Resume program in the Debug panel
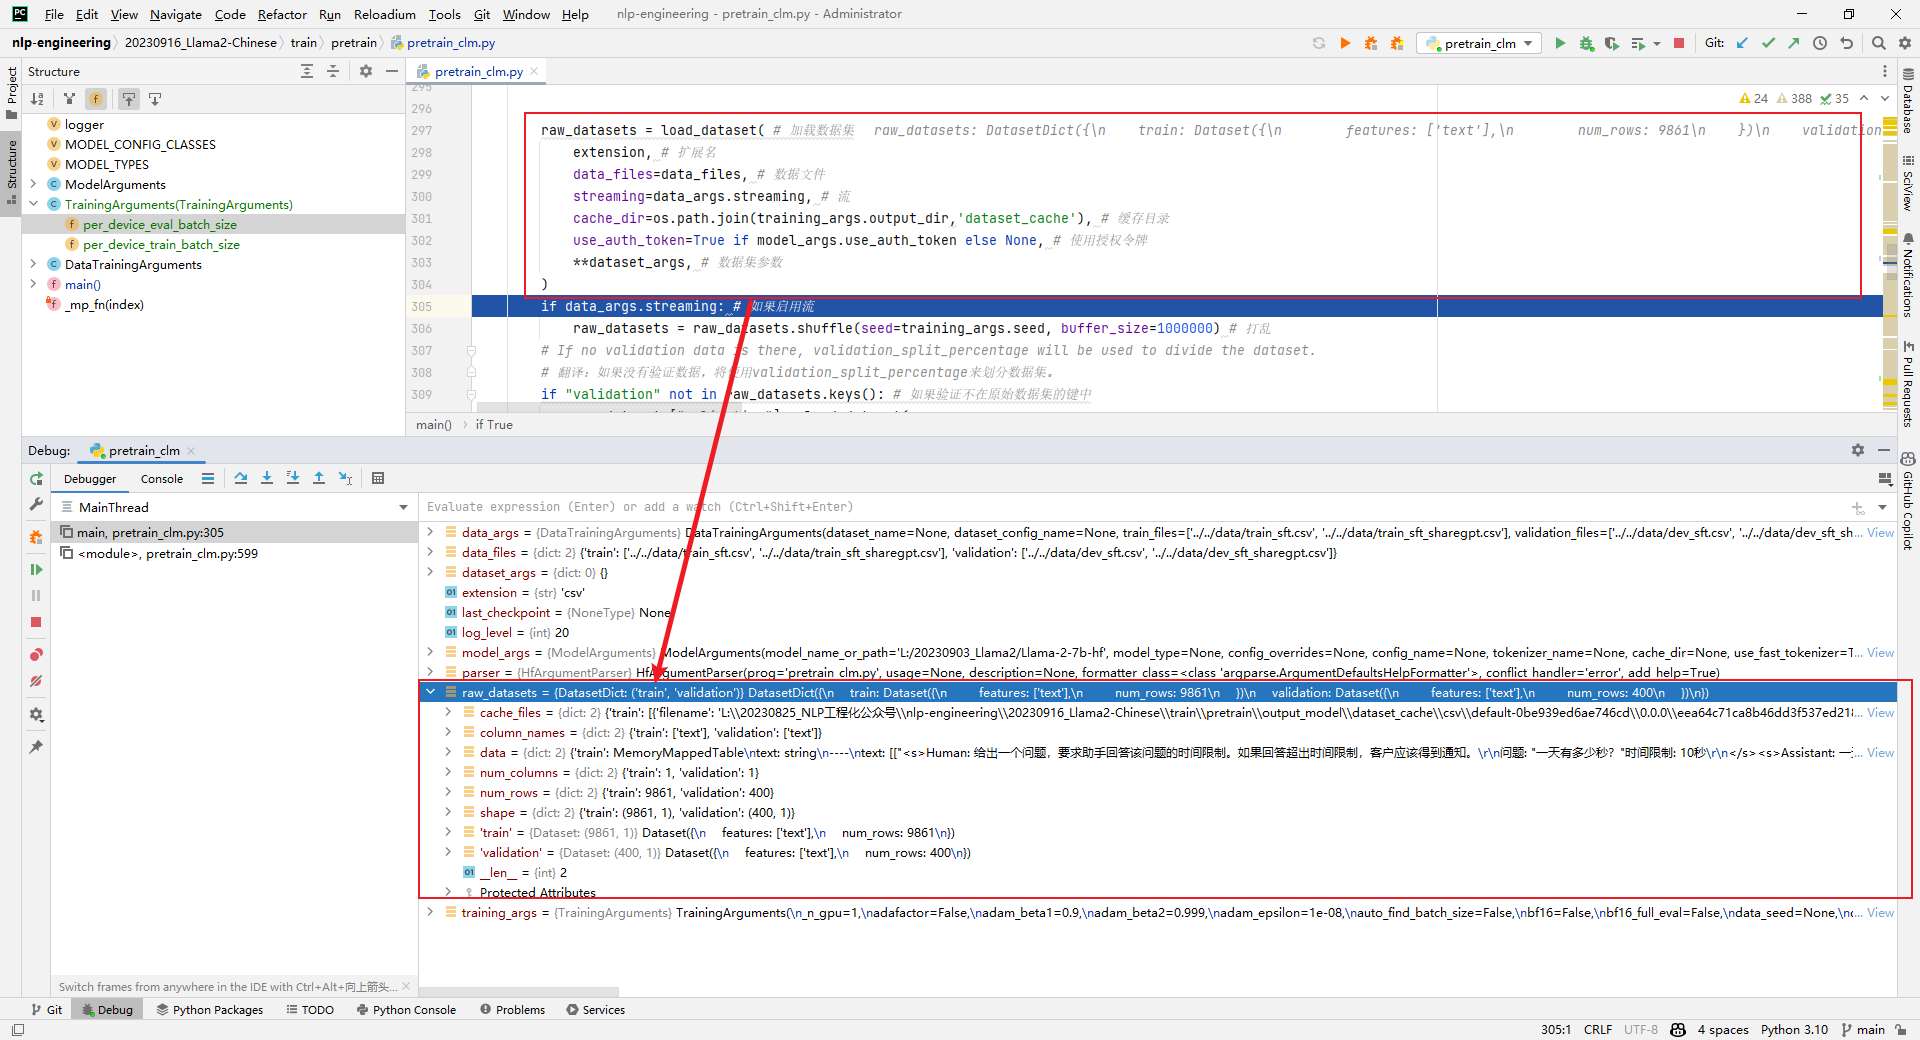The height and width of the screenshot is (1040, 1920). tap(36, 569)
